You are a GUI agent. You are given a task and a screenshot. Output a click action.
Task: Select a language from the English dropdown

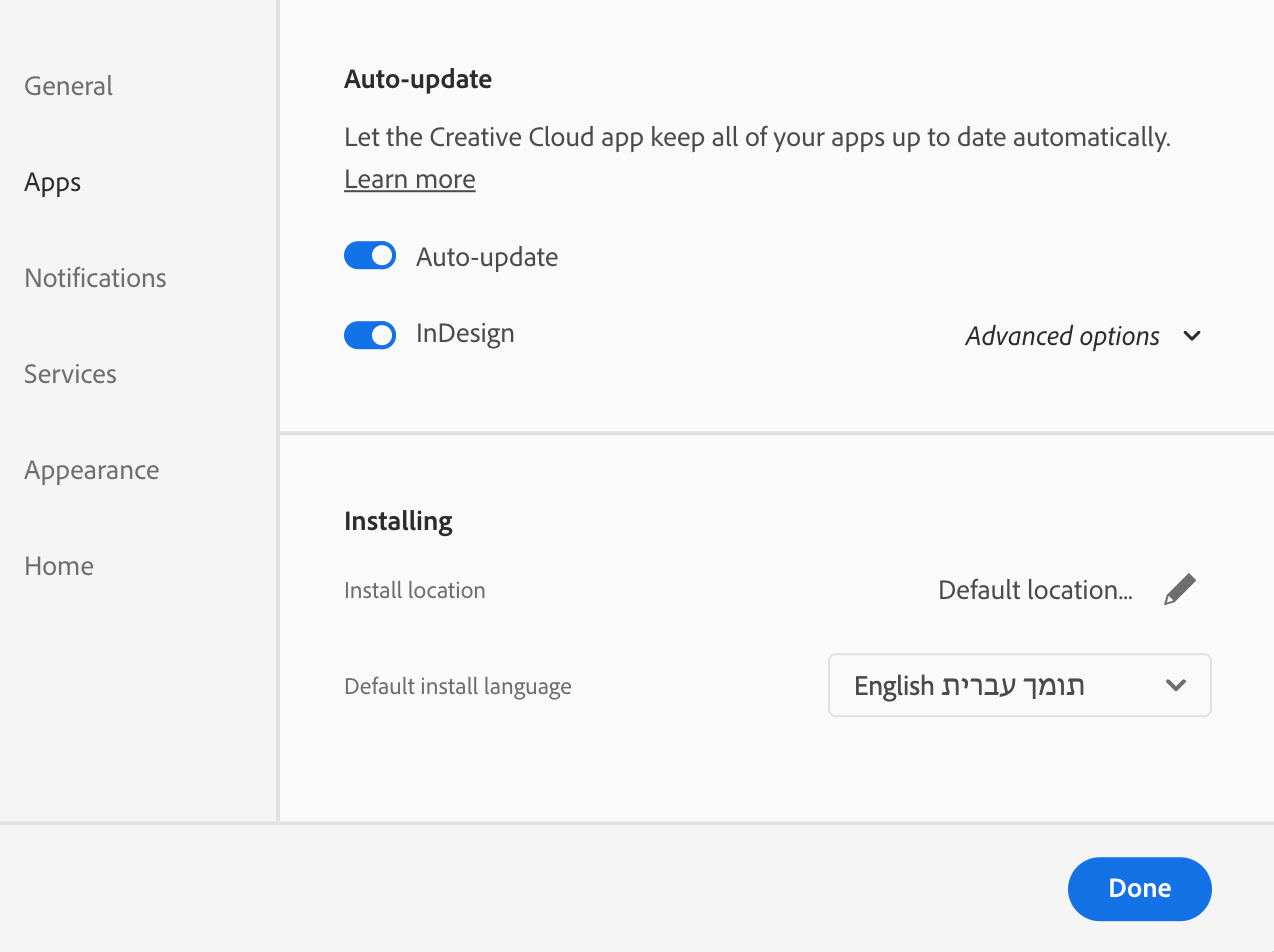tap(1019, 685)
